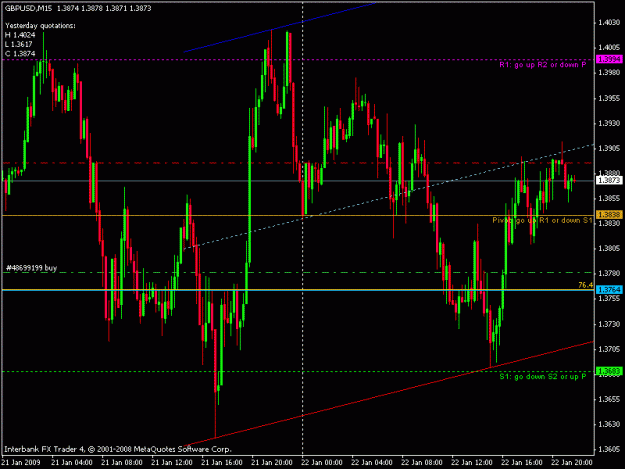Click the '21 Jan 12:00' time axis label
Viewport: 625px width, 469px height.
coord(172,463)
